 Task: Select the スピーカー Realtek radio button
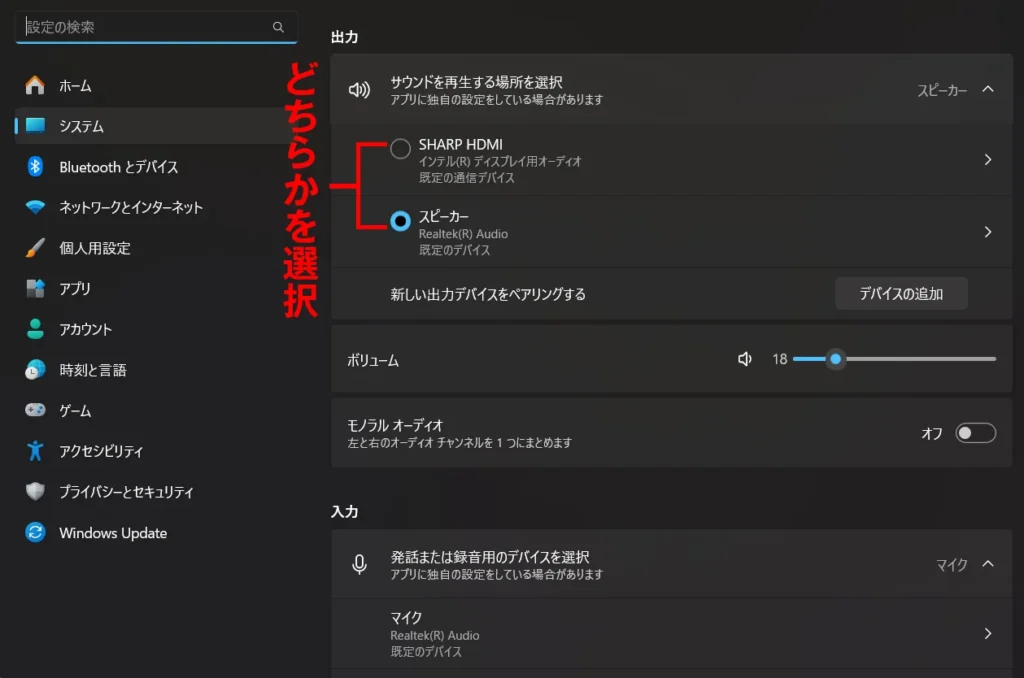click(x=400, y=221)
